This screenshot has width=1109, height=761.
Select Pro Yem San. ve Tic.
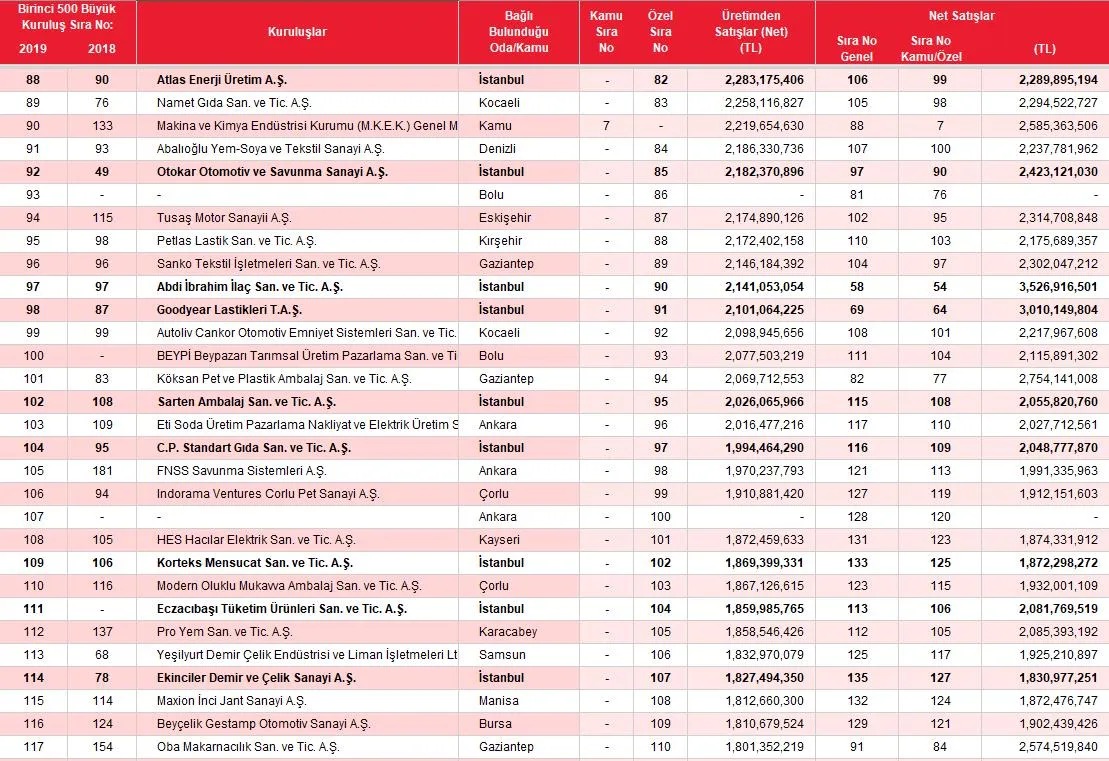pyautogui.click(x=224, y=632)
